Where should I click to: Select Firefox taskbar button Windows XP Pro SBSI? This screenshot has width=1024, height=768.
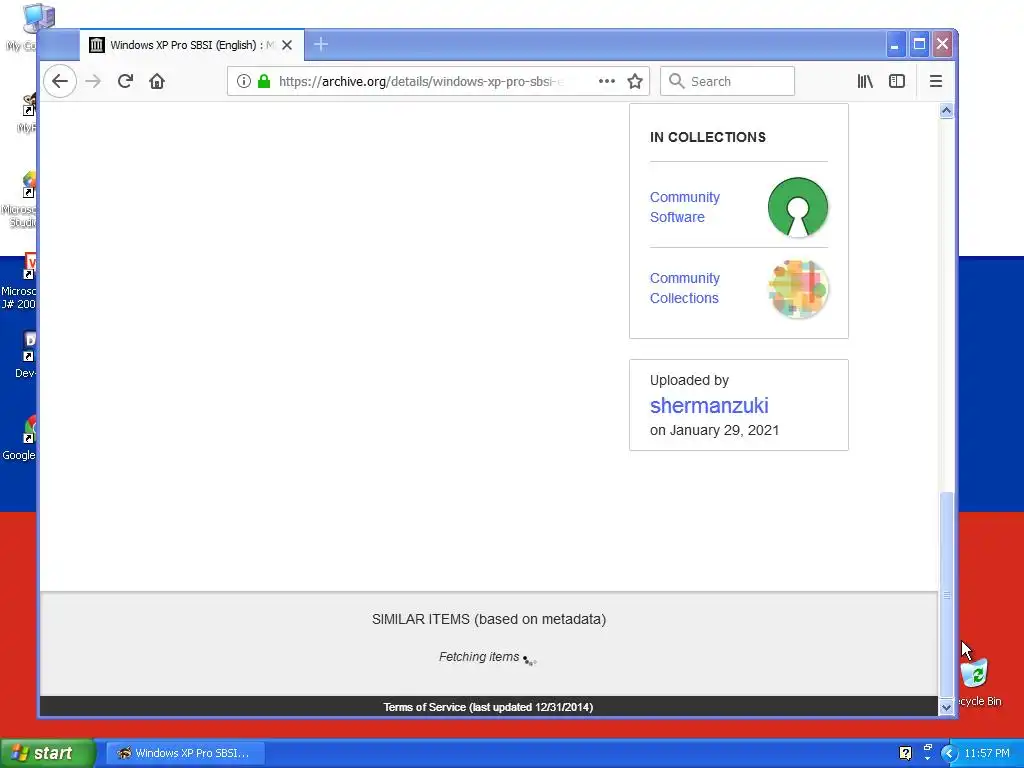tap(185, 753)
